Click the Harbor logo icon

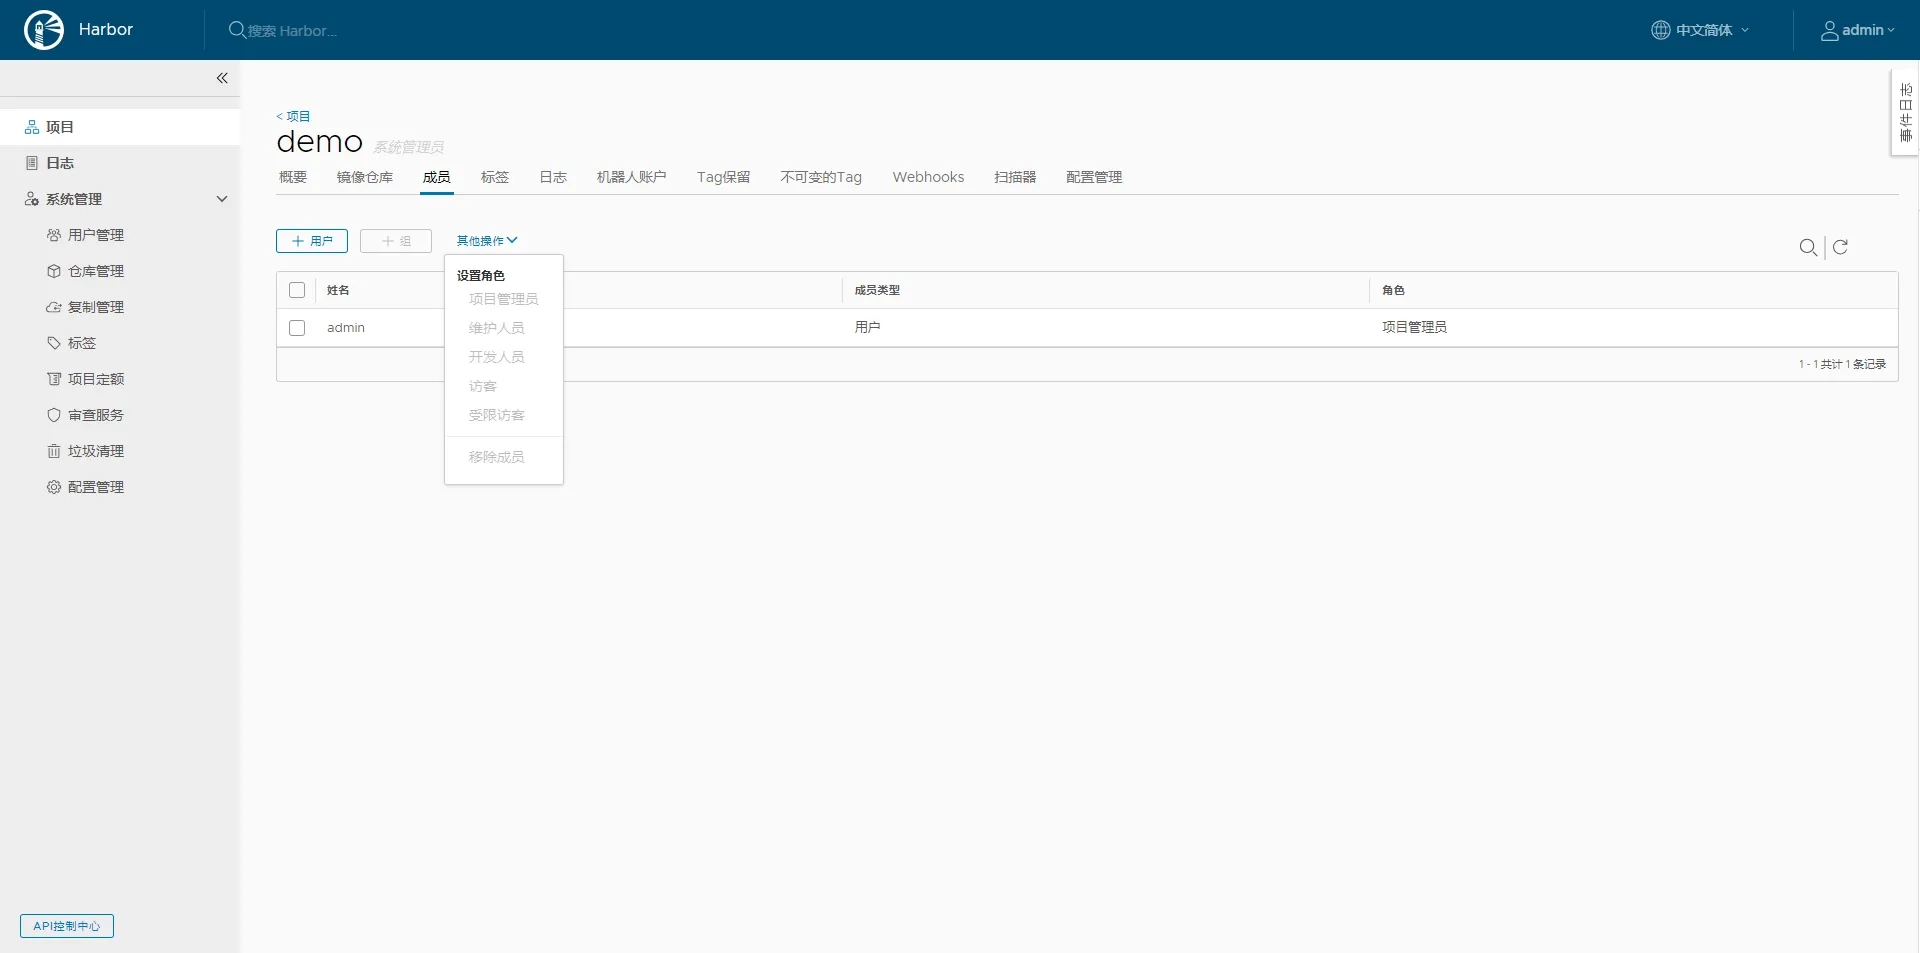[44, 30]
